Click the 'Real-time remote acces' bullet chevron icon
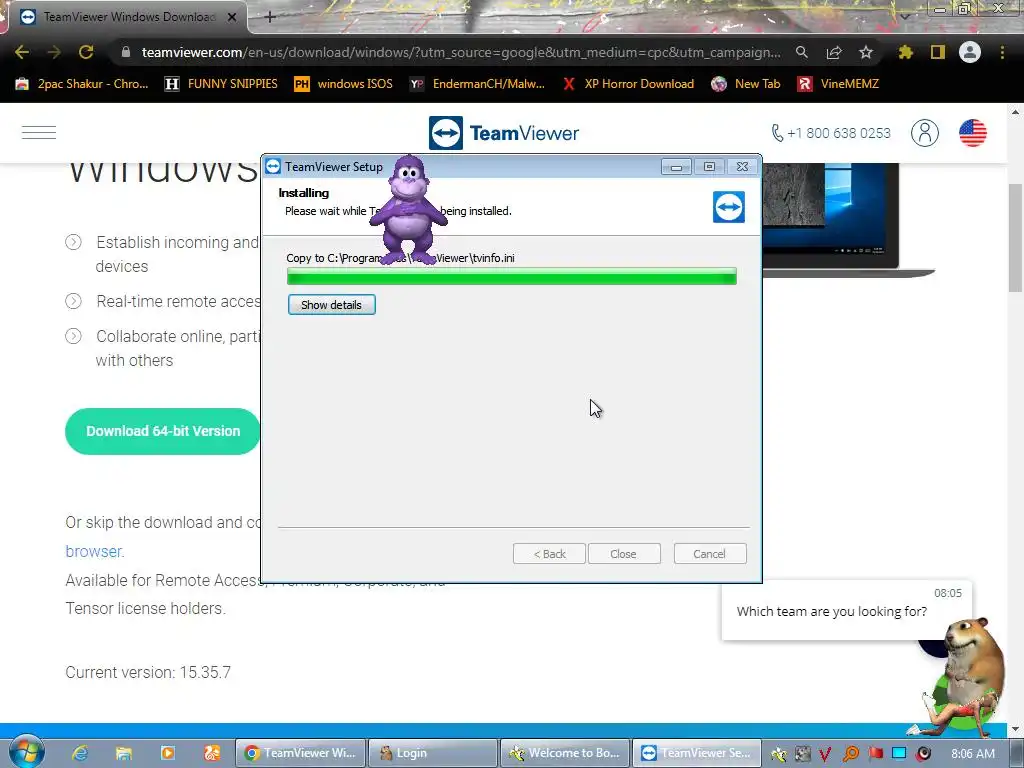This screenshot has height=768, width=1024. click(x=74, y=301)
